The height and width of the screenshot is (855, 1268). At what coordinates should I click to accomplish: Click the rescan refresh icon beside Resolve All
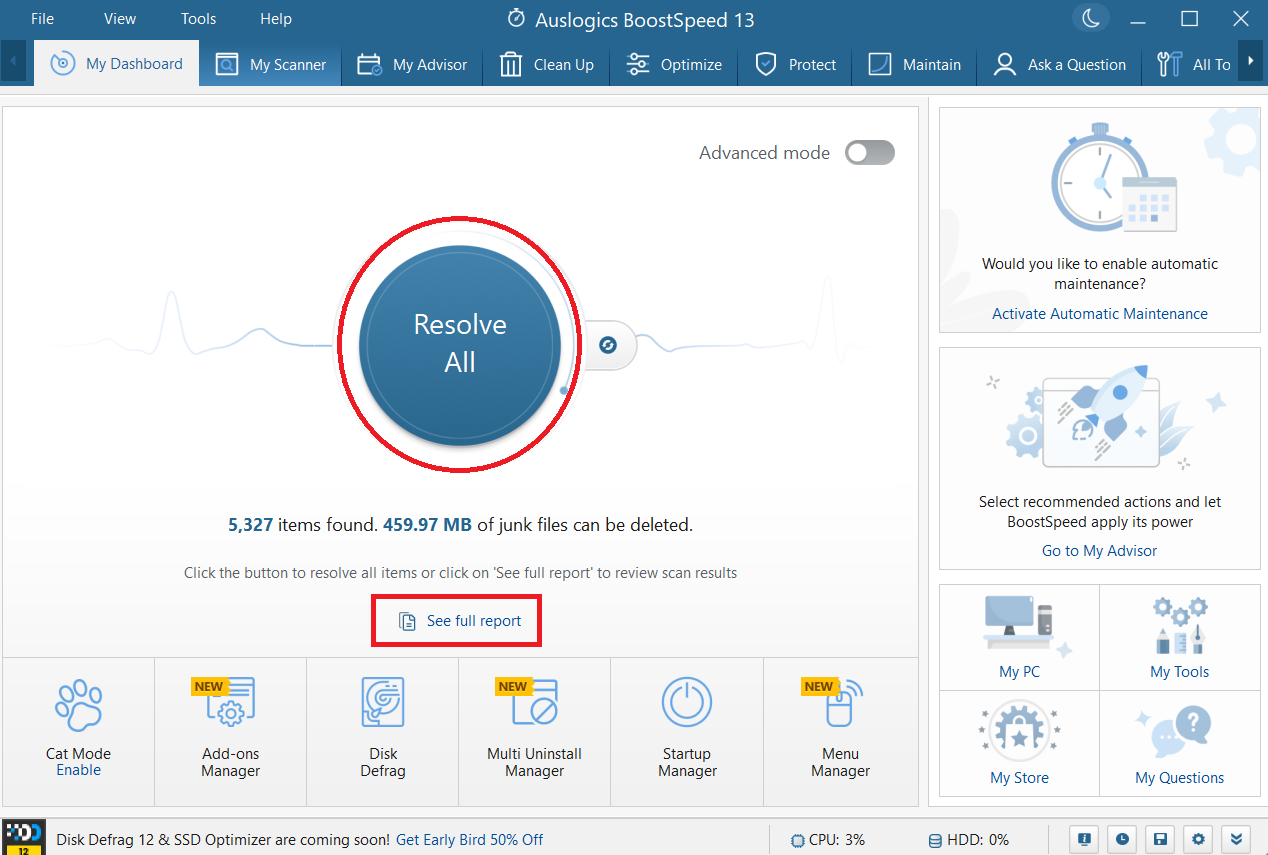607,345
